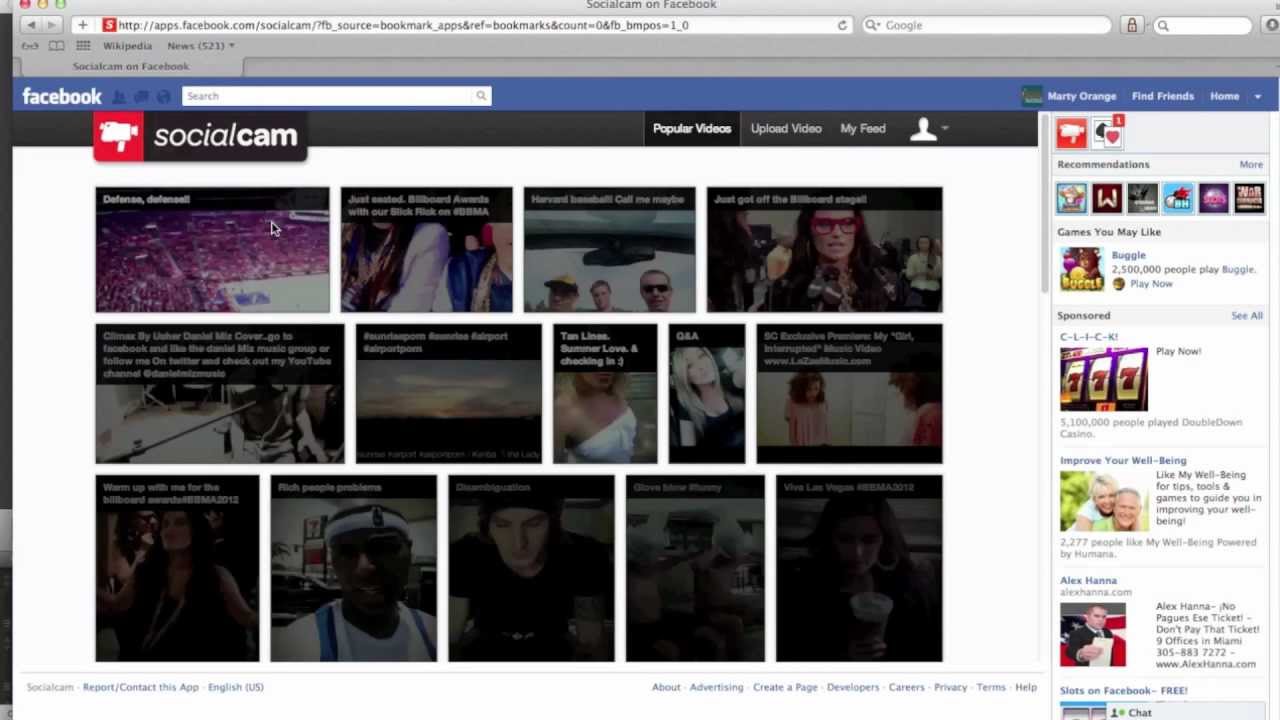The image size is (1280, 720).
Task: Open the BH recommended app icon
Action: (1178, 198)
